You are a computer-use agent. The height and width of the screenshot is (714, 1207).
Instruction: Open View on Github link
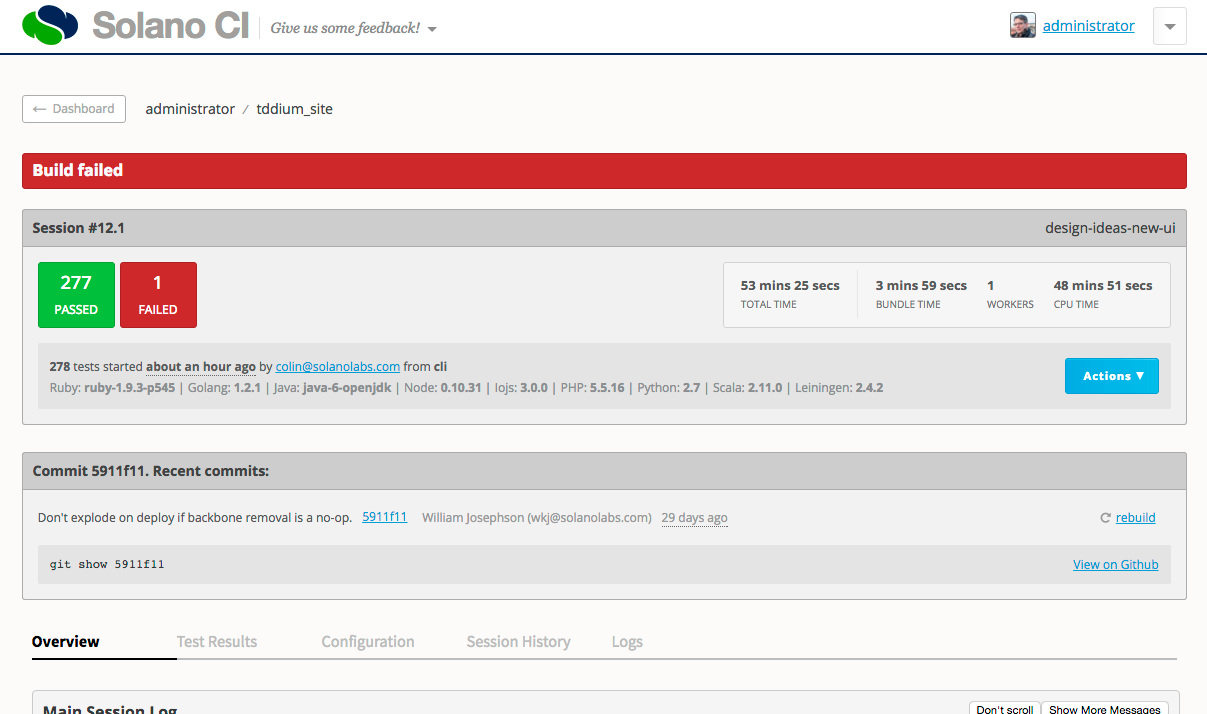coord(1115,565)
